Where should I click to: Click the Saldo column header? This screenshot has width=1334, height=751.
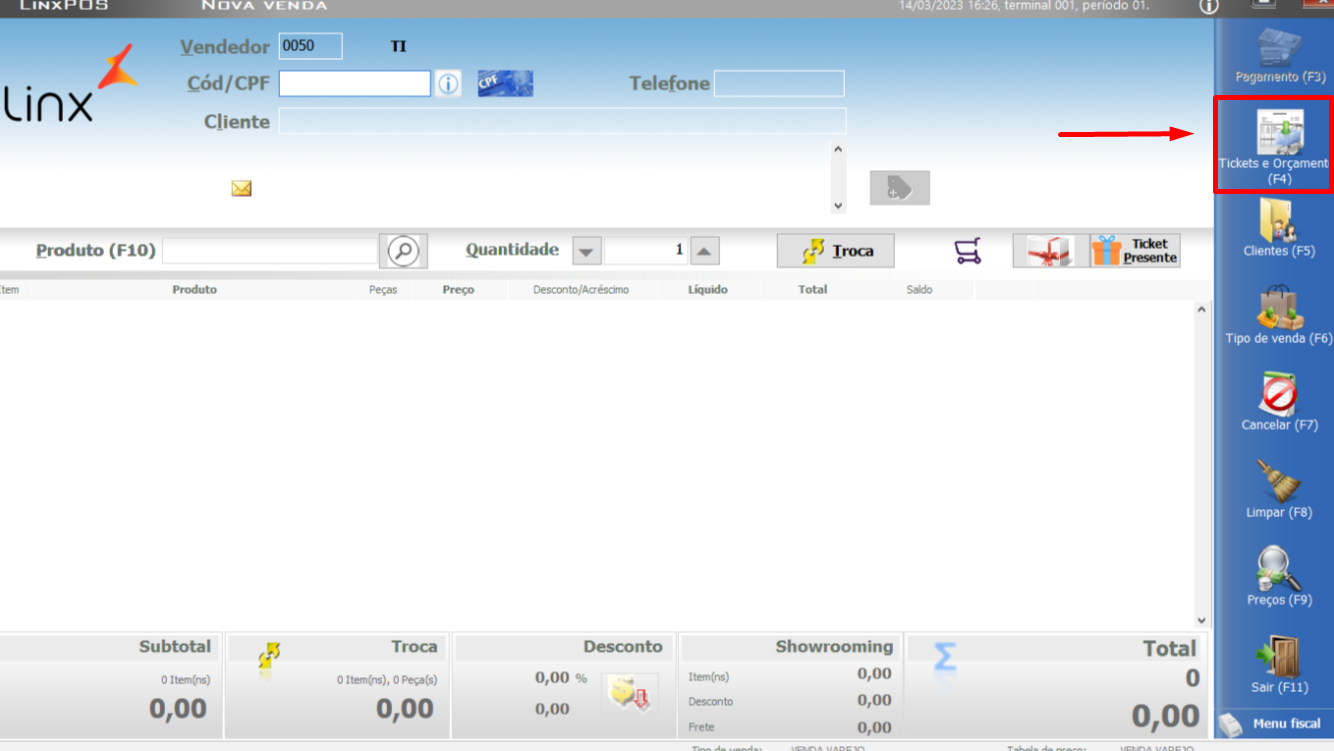(x=920, y=290)
